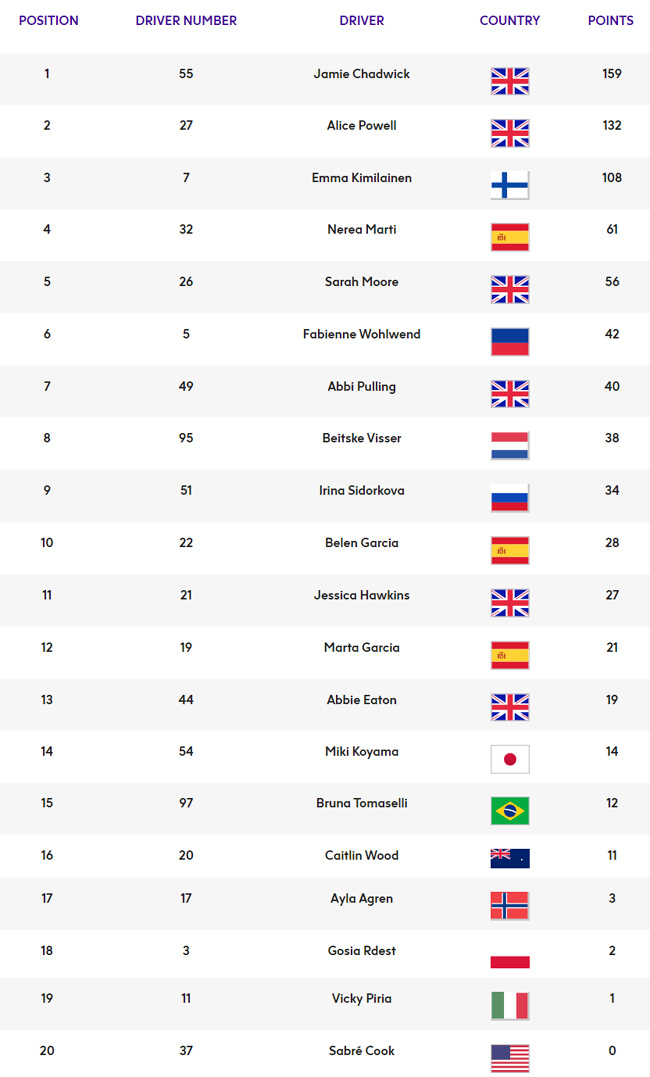Click the Russian flag for Irina Sidorkova
This screenshot has height=1077, width=650.
510,498
